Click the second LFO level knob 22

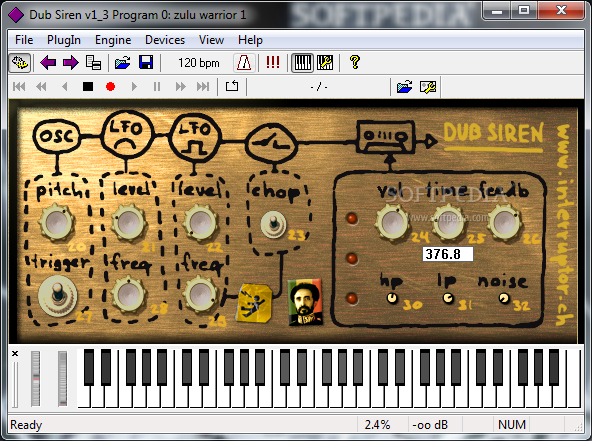click(x=200, y=222)
